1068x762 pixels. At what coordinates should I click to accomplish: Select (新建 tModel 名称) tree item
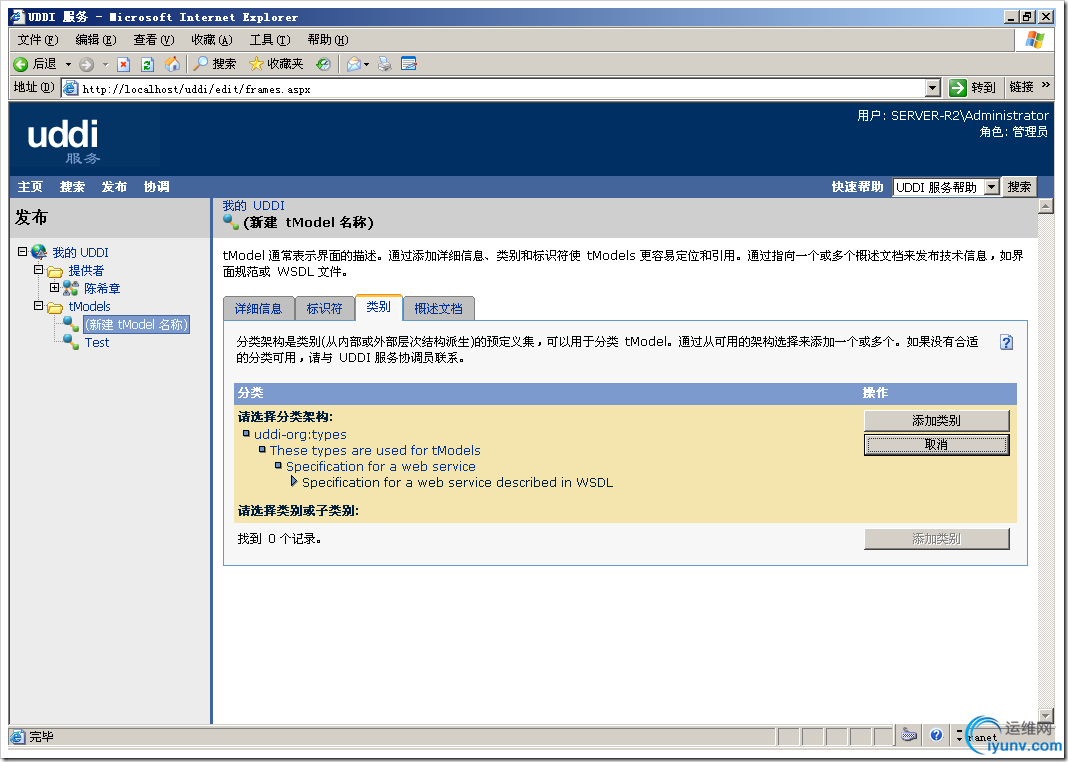[x=136, y=325]
